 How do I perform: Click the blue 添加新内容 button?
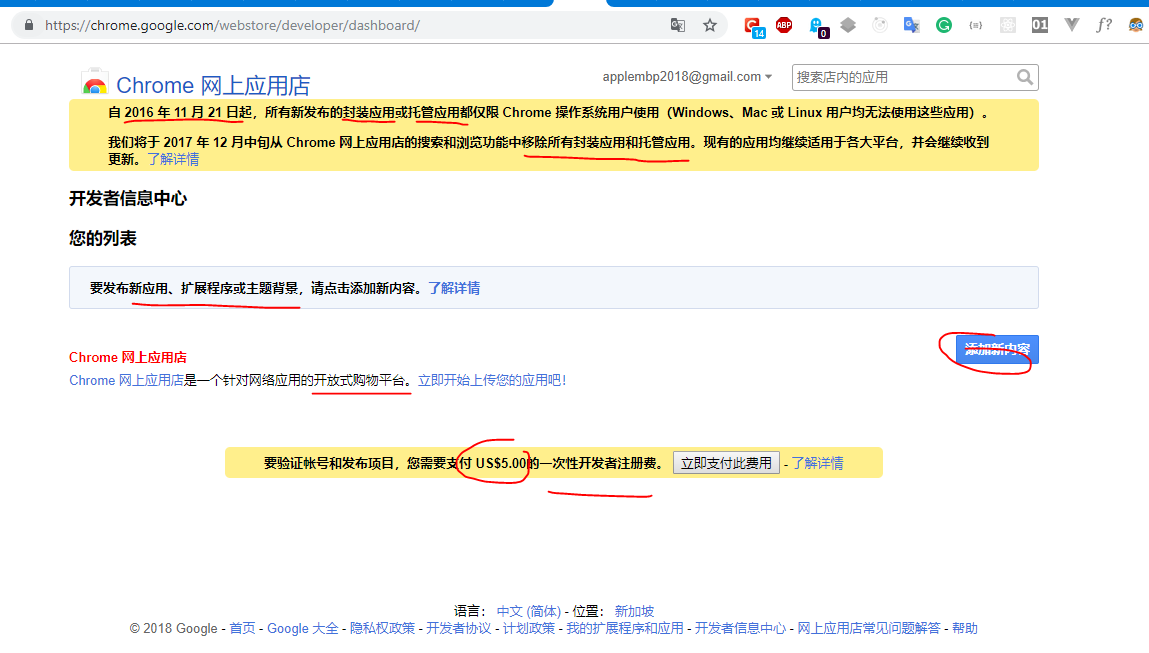[997, 350]
